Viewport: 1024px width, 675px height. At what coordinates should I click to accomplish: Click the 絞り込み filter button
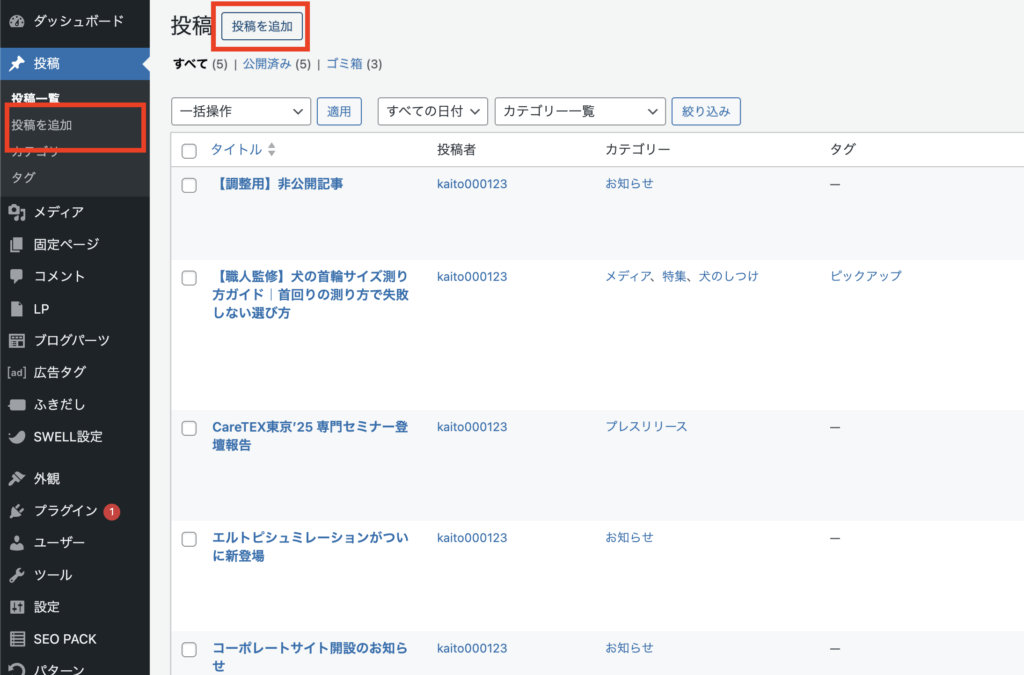(707, 112)
